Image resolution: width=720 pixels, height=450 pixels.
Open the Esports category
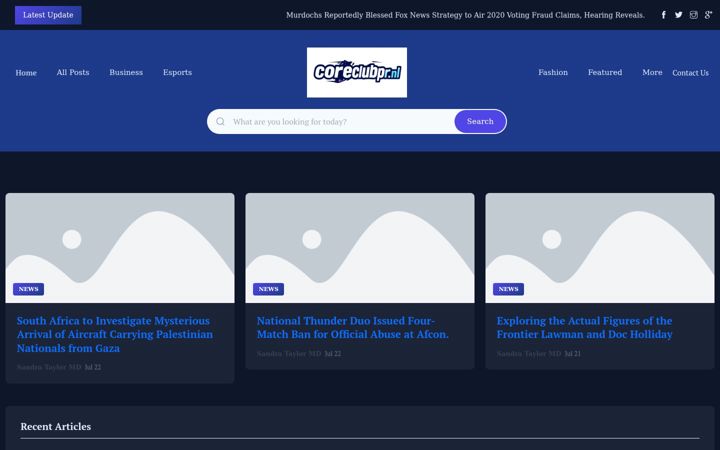(177, 73)
